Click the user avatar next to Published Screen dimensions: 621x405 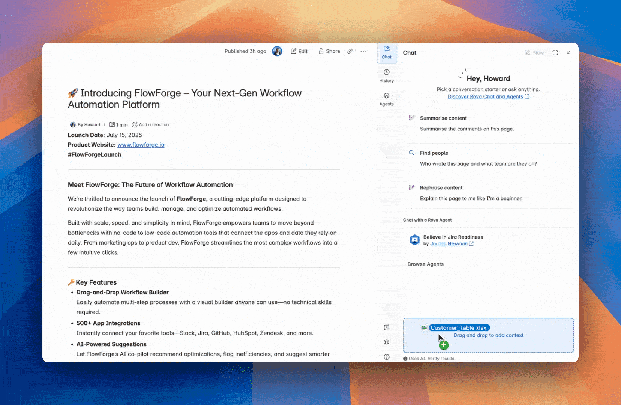pos(277,51)
